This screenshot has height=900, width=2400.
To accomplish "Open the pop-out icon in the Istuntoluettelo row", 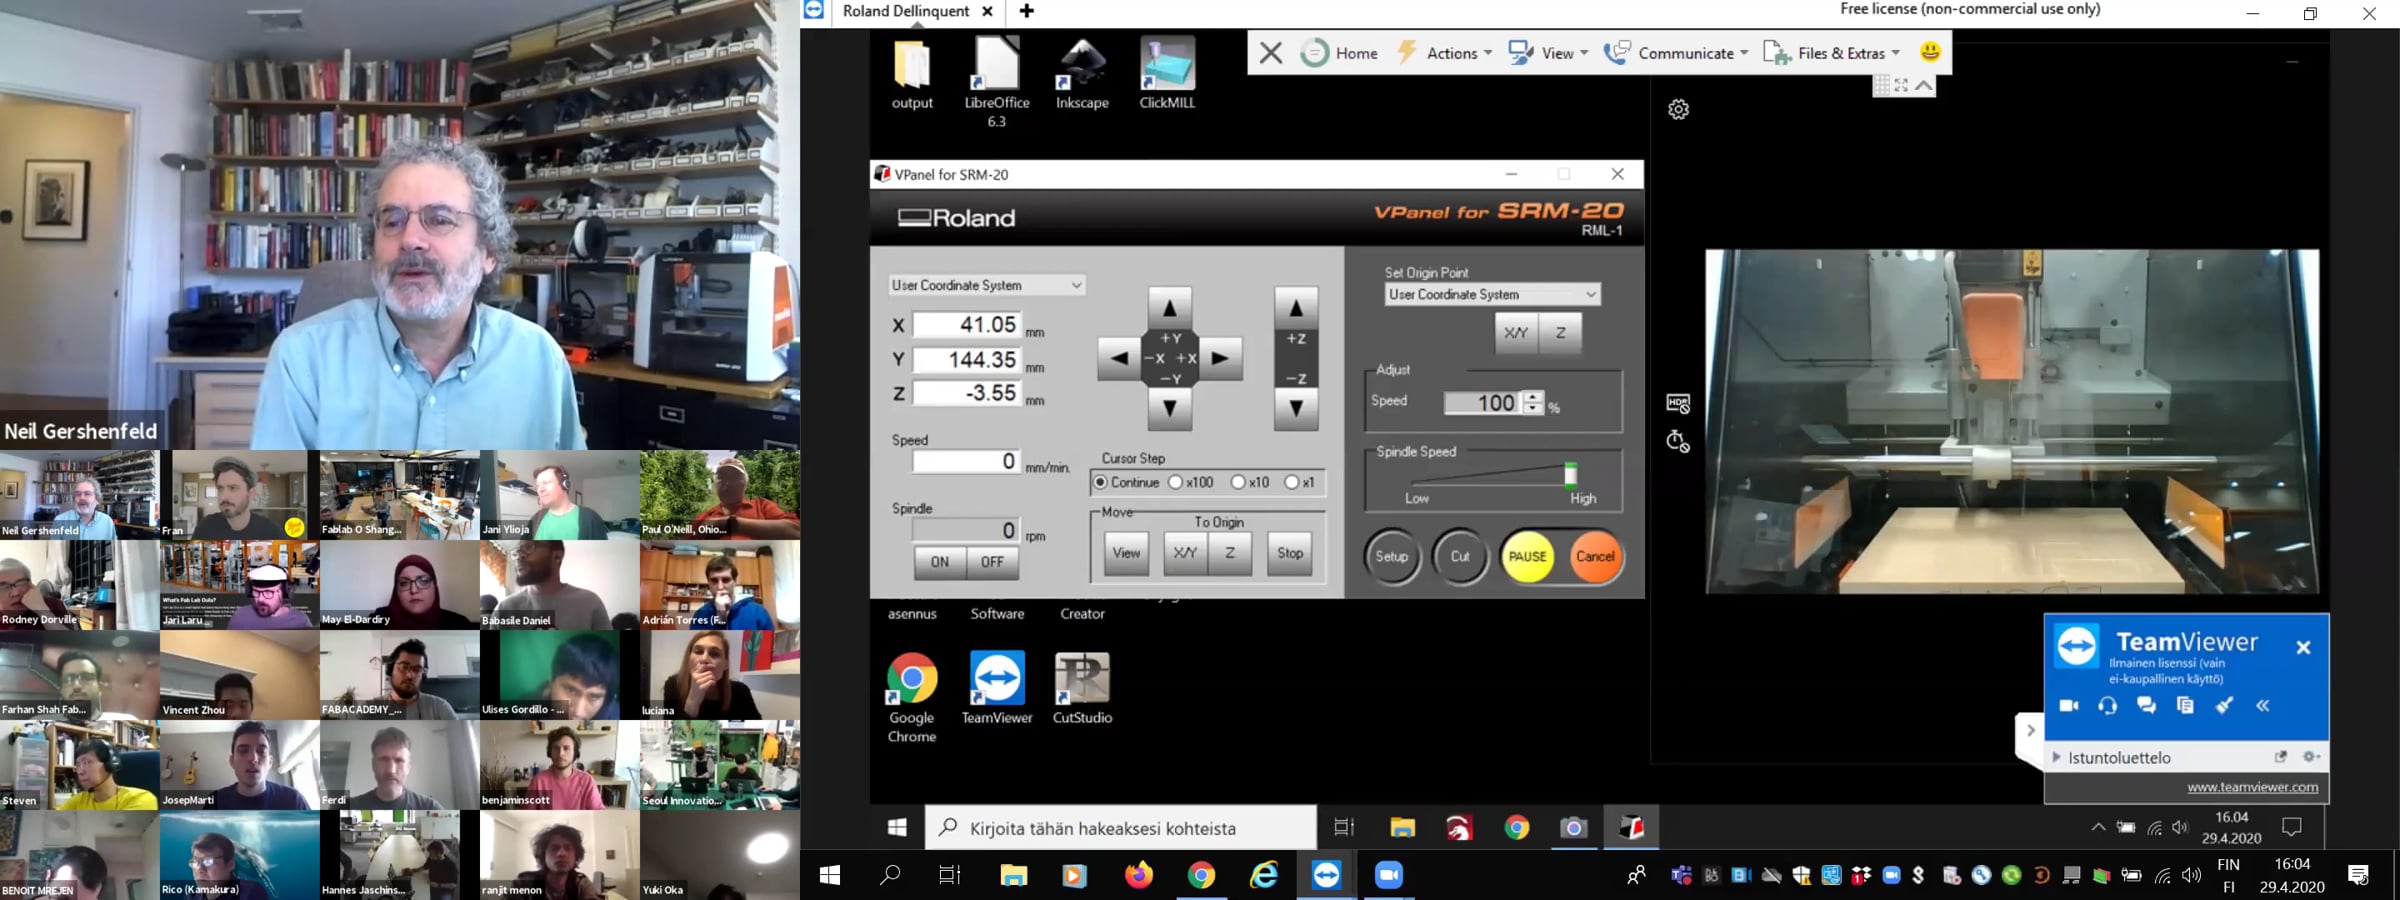I will click(2281, 757).
